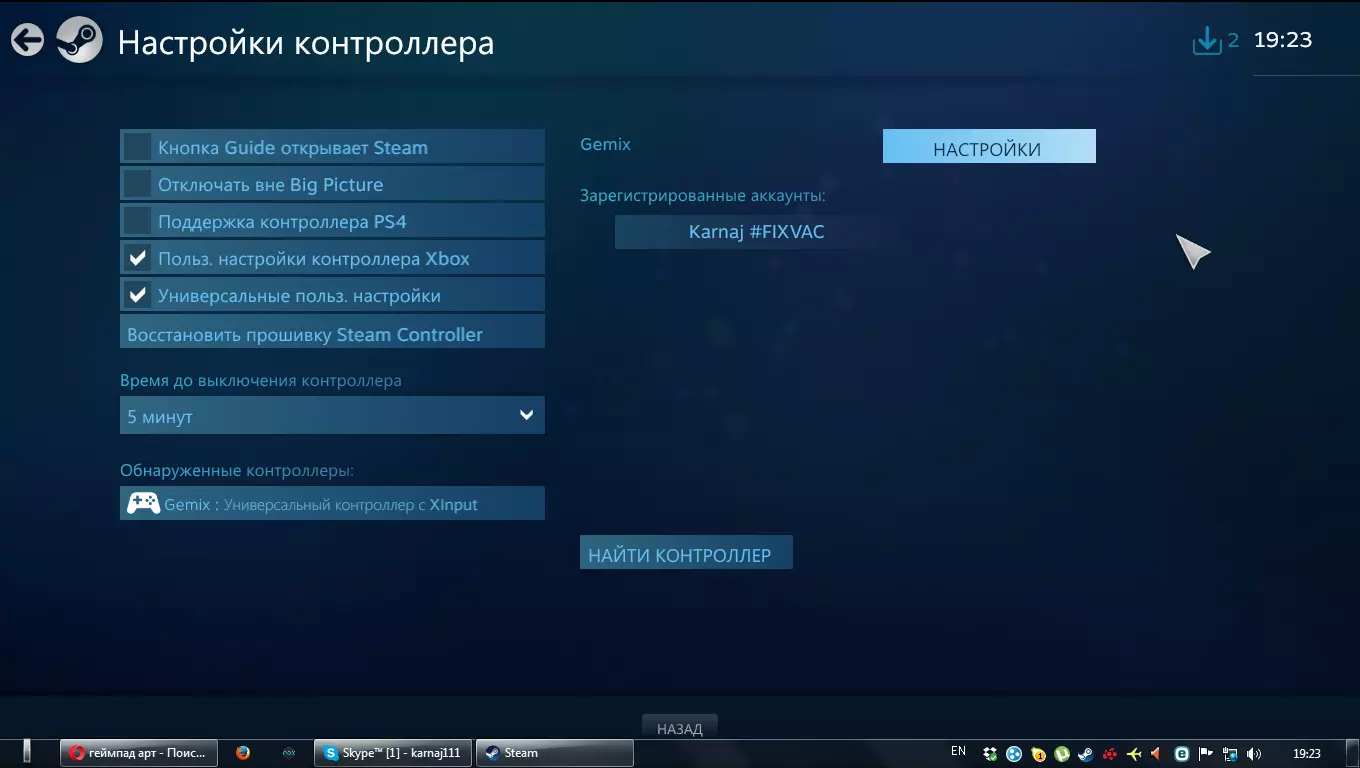Click the НАЙТИ КОНТРОЛЛЕР button
The height and width of the screenshot is (768, 1360).
(686, 553)
